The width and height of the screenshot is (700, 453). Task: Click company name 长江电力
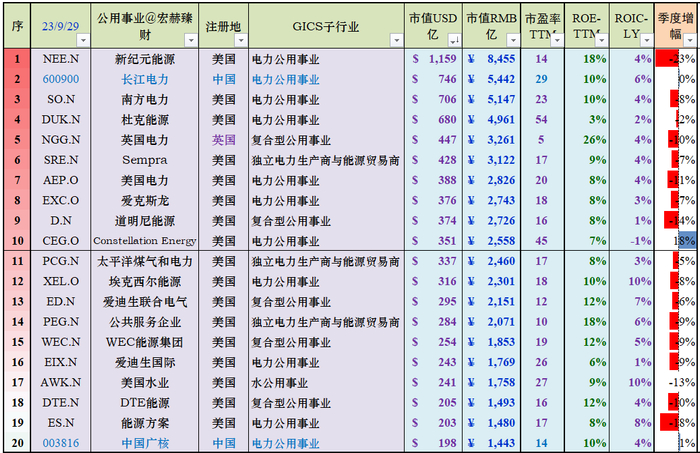click(145, 79)
